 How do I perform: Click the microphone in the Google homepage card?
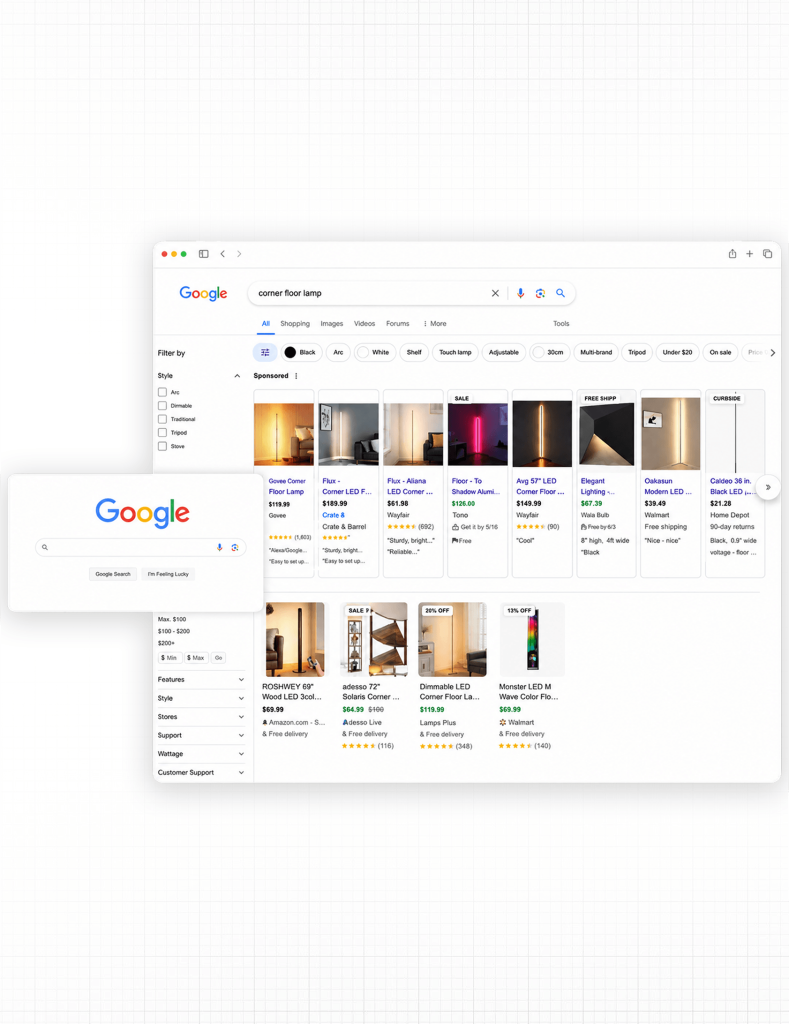pos(219,547)
